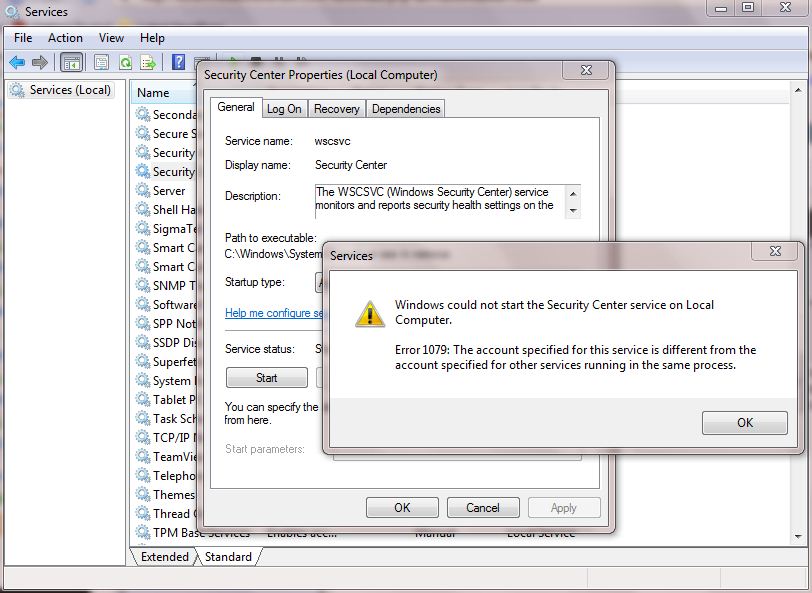Open the View menu
The height and width of the screenshot is (593, 812).
(x=111, y=38)
